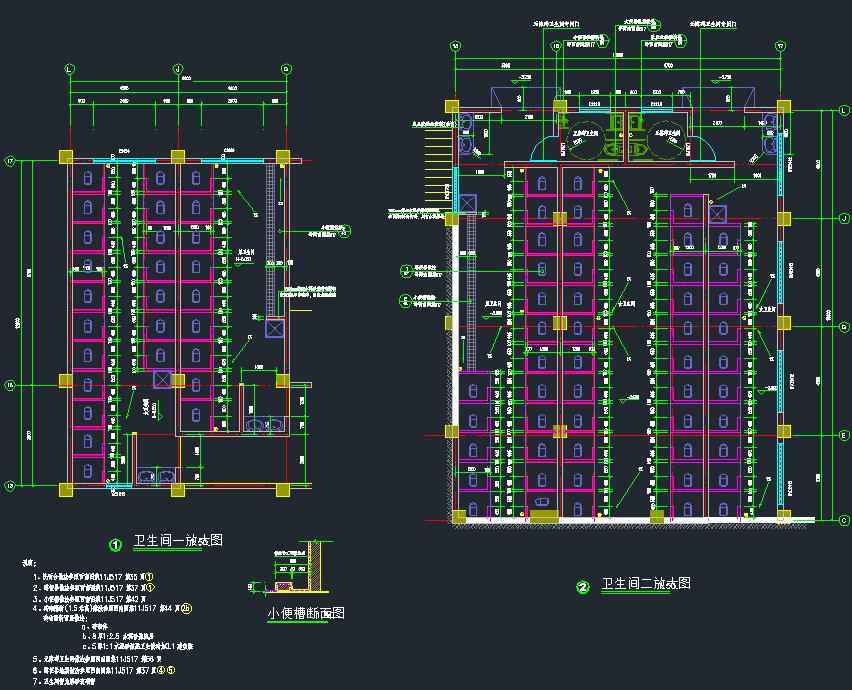Select axis bubble 17 left of the first plan
Viewport: 852px width, 690px height.
tap(10, 161)
